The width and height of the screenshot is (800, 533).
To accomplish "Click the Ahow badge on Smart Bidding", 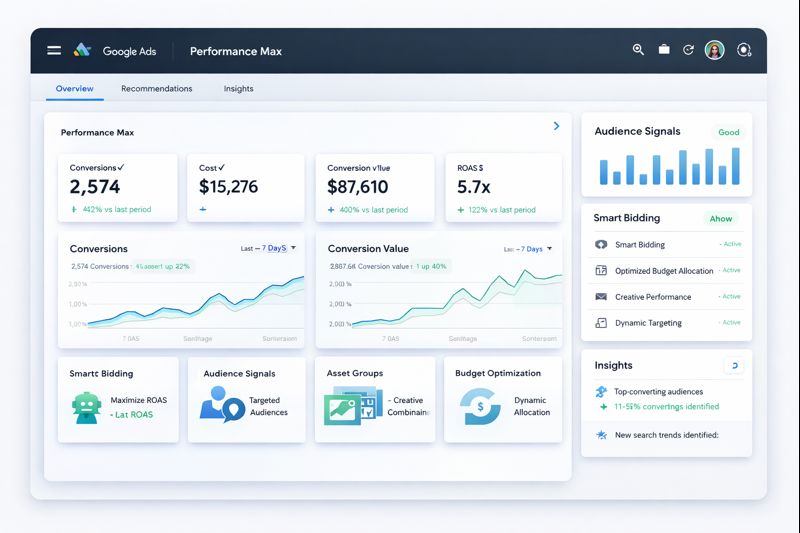I will (x=720, y=218).
